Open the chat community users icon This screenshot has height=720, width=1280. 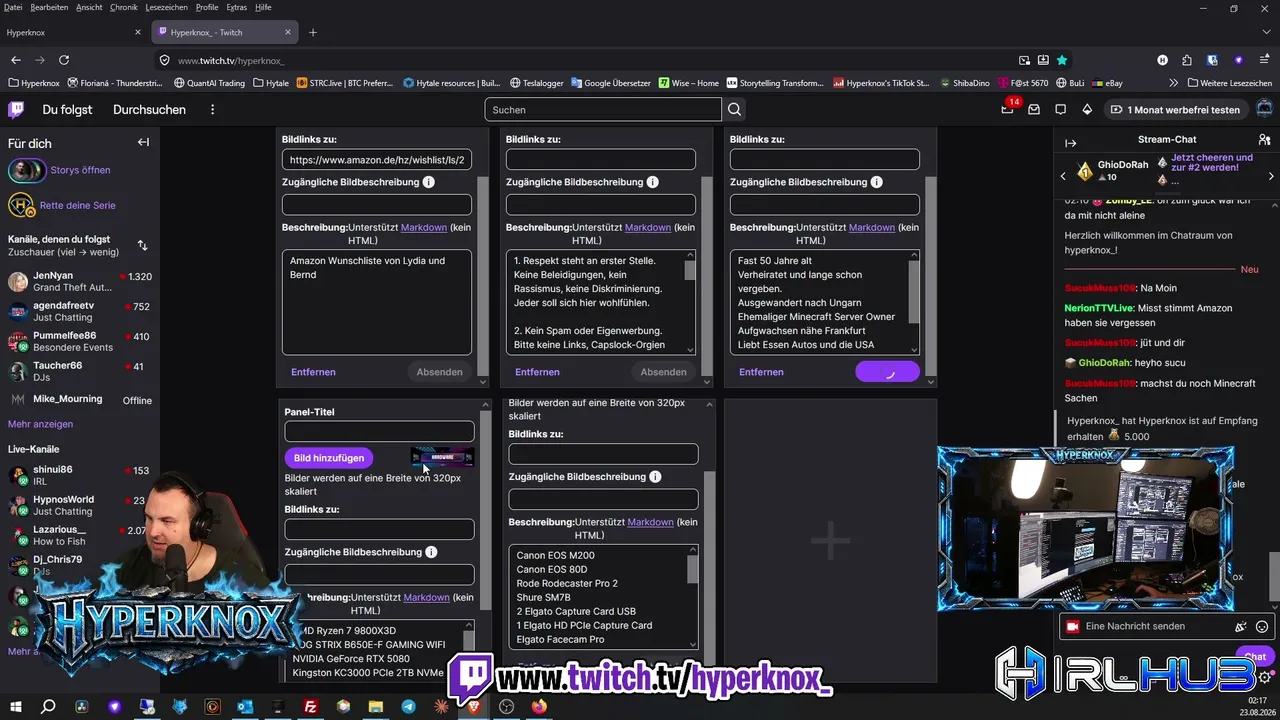[x=1264, y=140]
